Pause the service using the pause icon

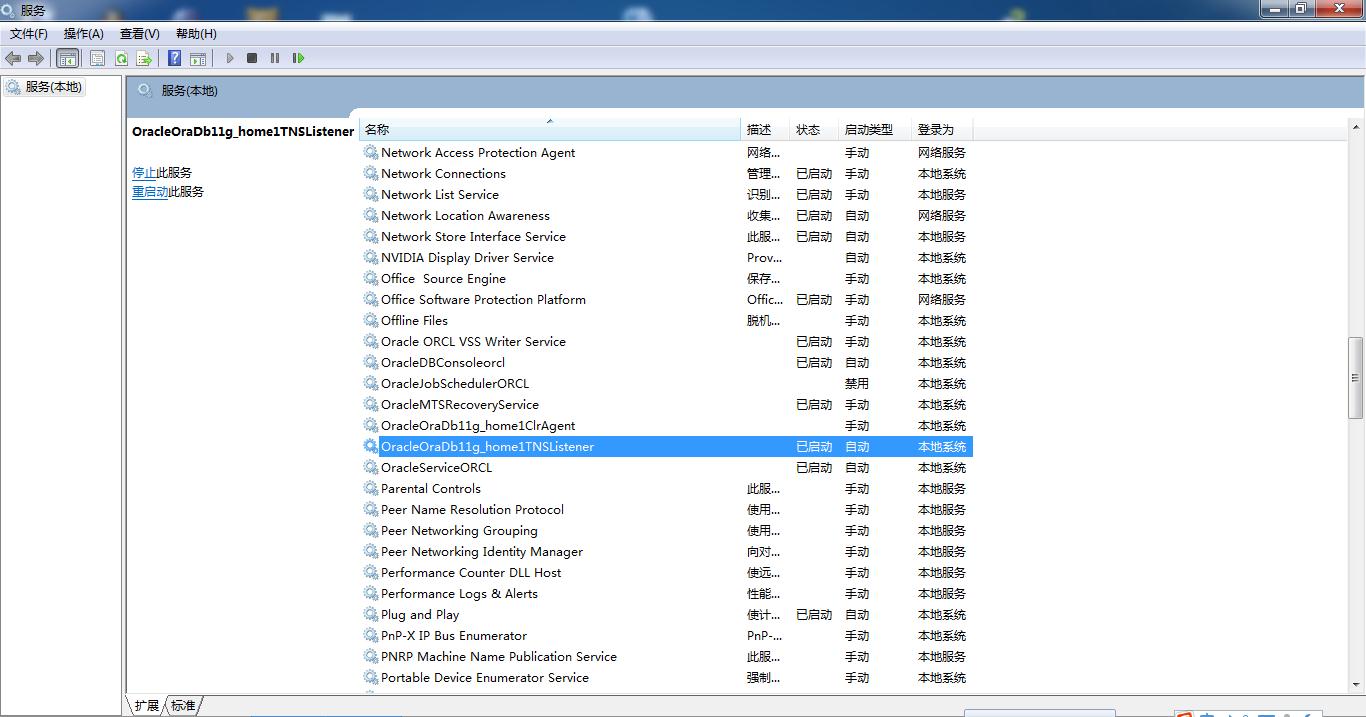(275, 58)
